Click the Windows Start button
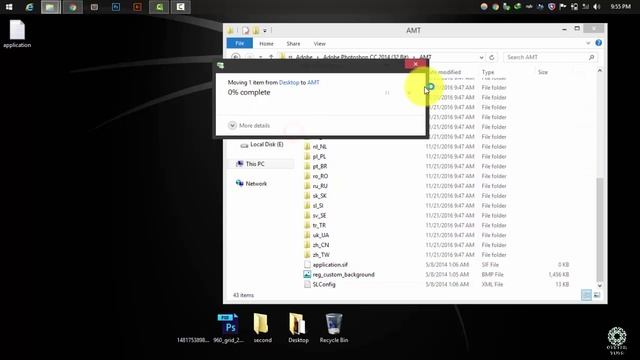The image size is (640, 360). click(x=9, y=7)
